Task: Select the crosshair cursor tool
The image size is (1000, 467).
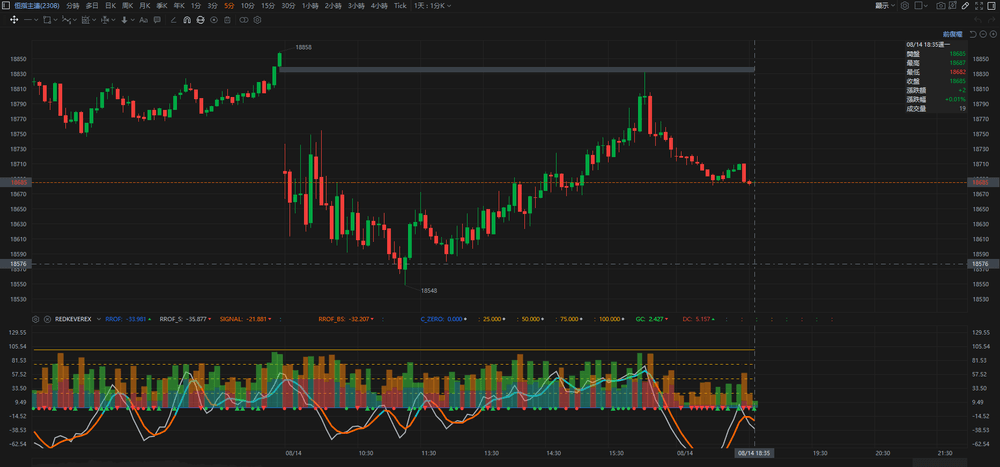Action: (13, 19)
